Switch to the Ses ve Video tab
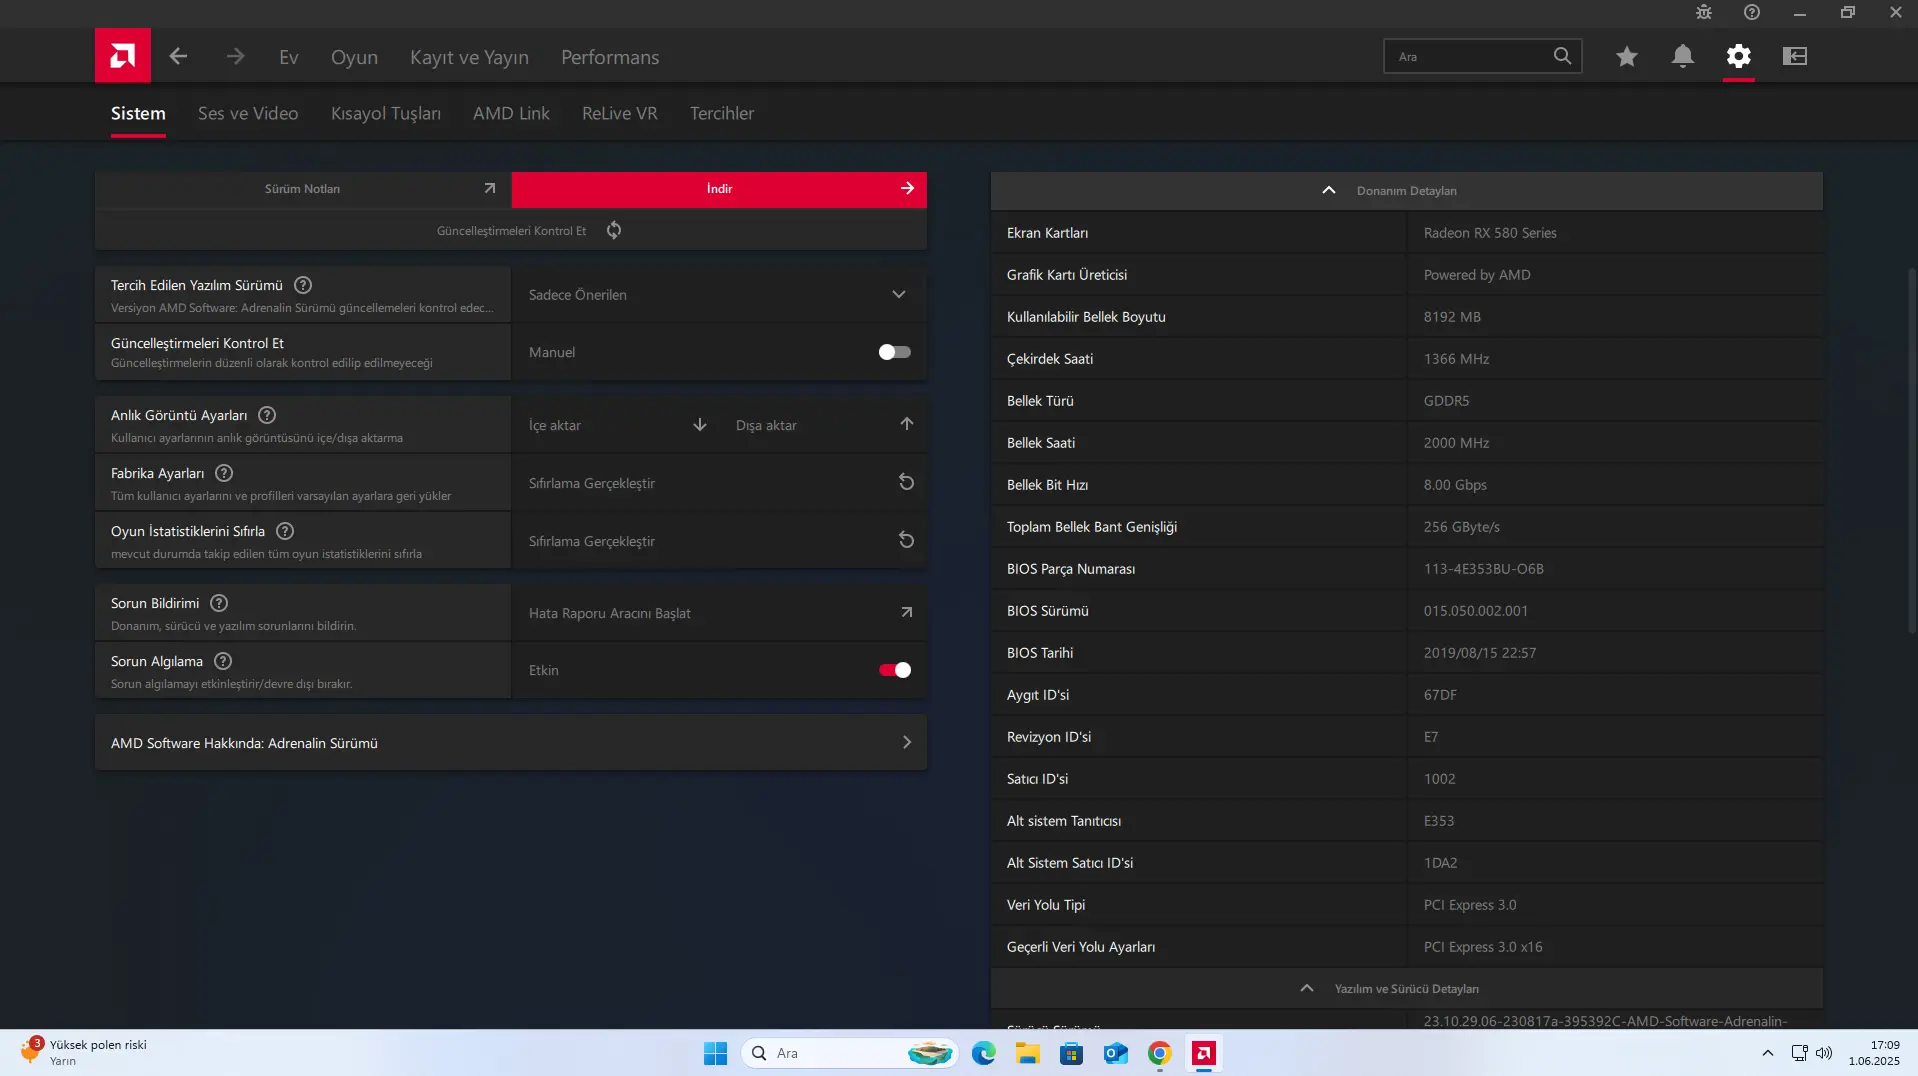Image resolution: width=1918 pixels, height=1076 pixels. [x=248, y=113]
